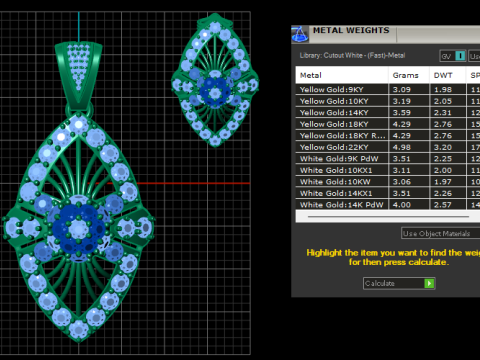This screenshot has width=480, height=360.
Task: Select the large pendant's diamond bail
Action: coord(79,75)
